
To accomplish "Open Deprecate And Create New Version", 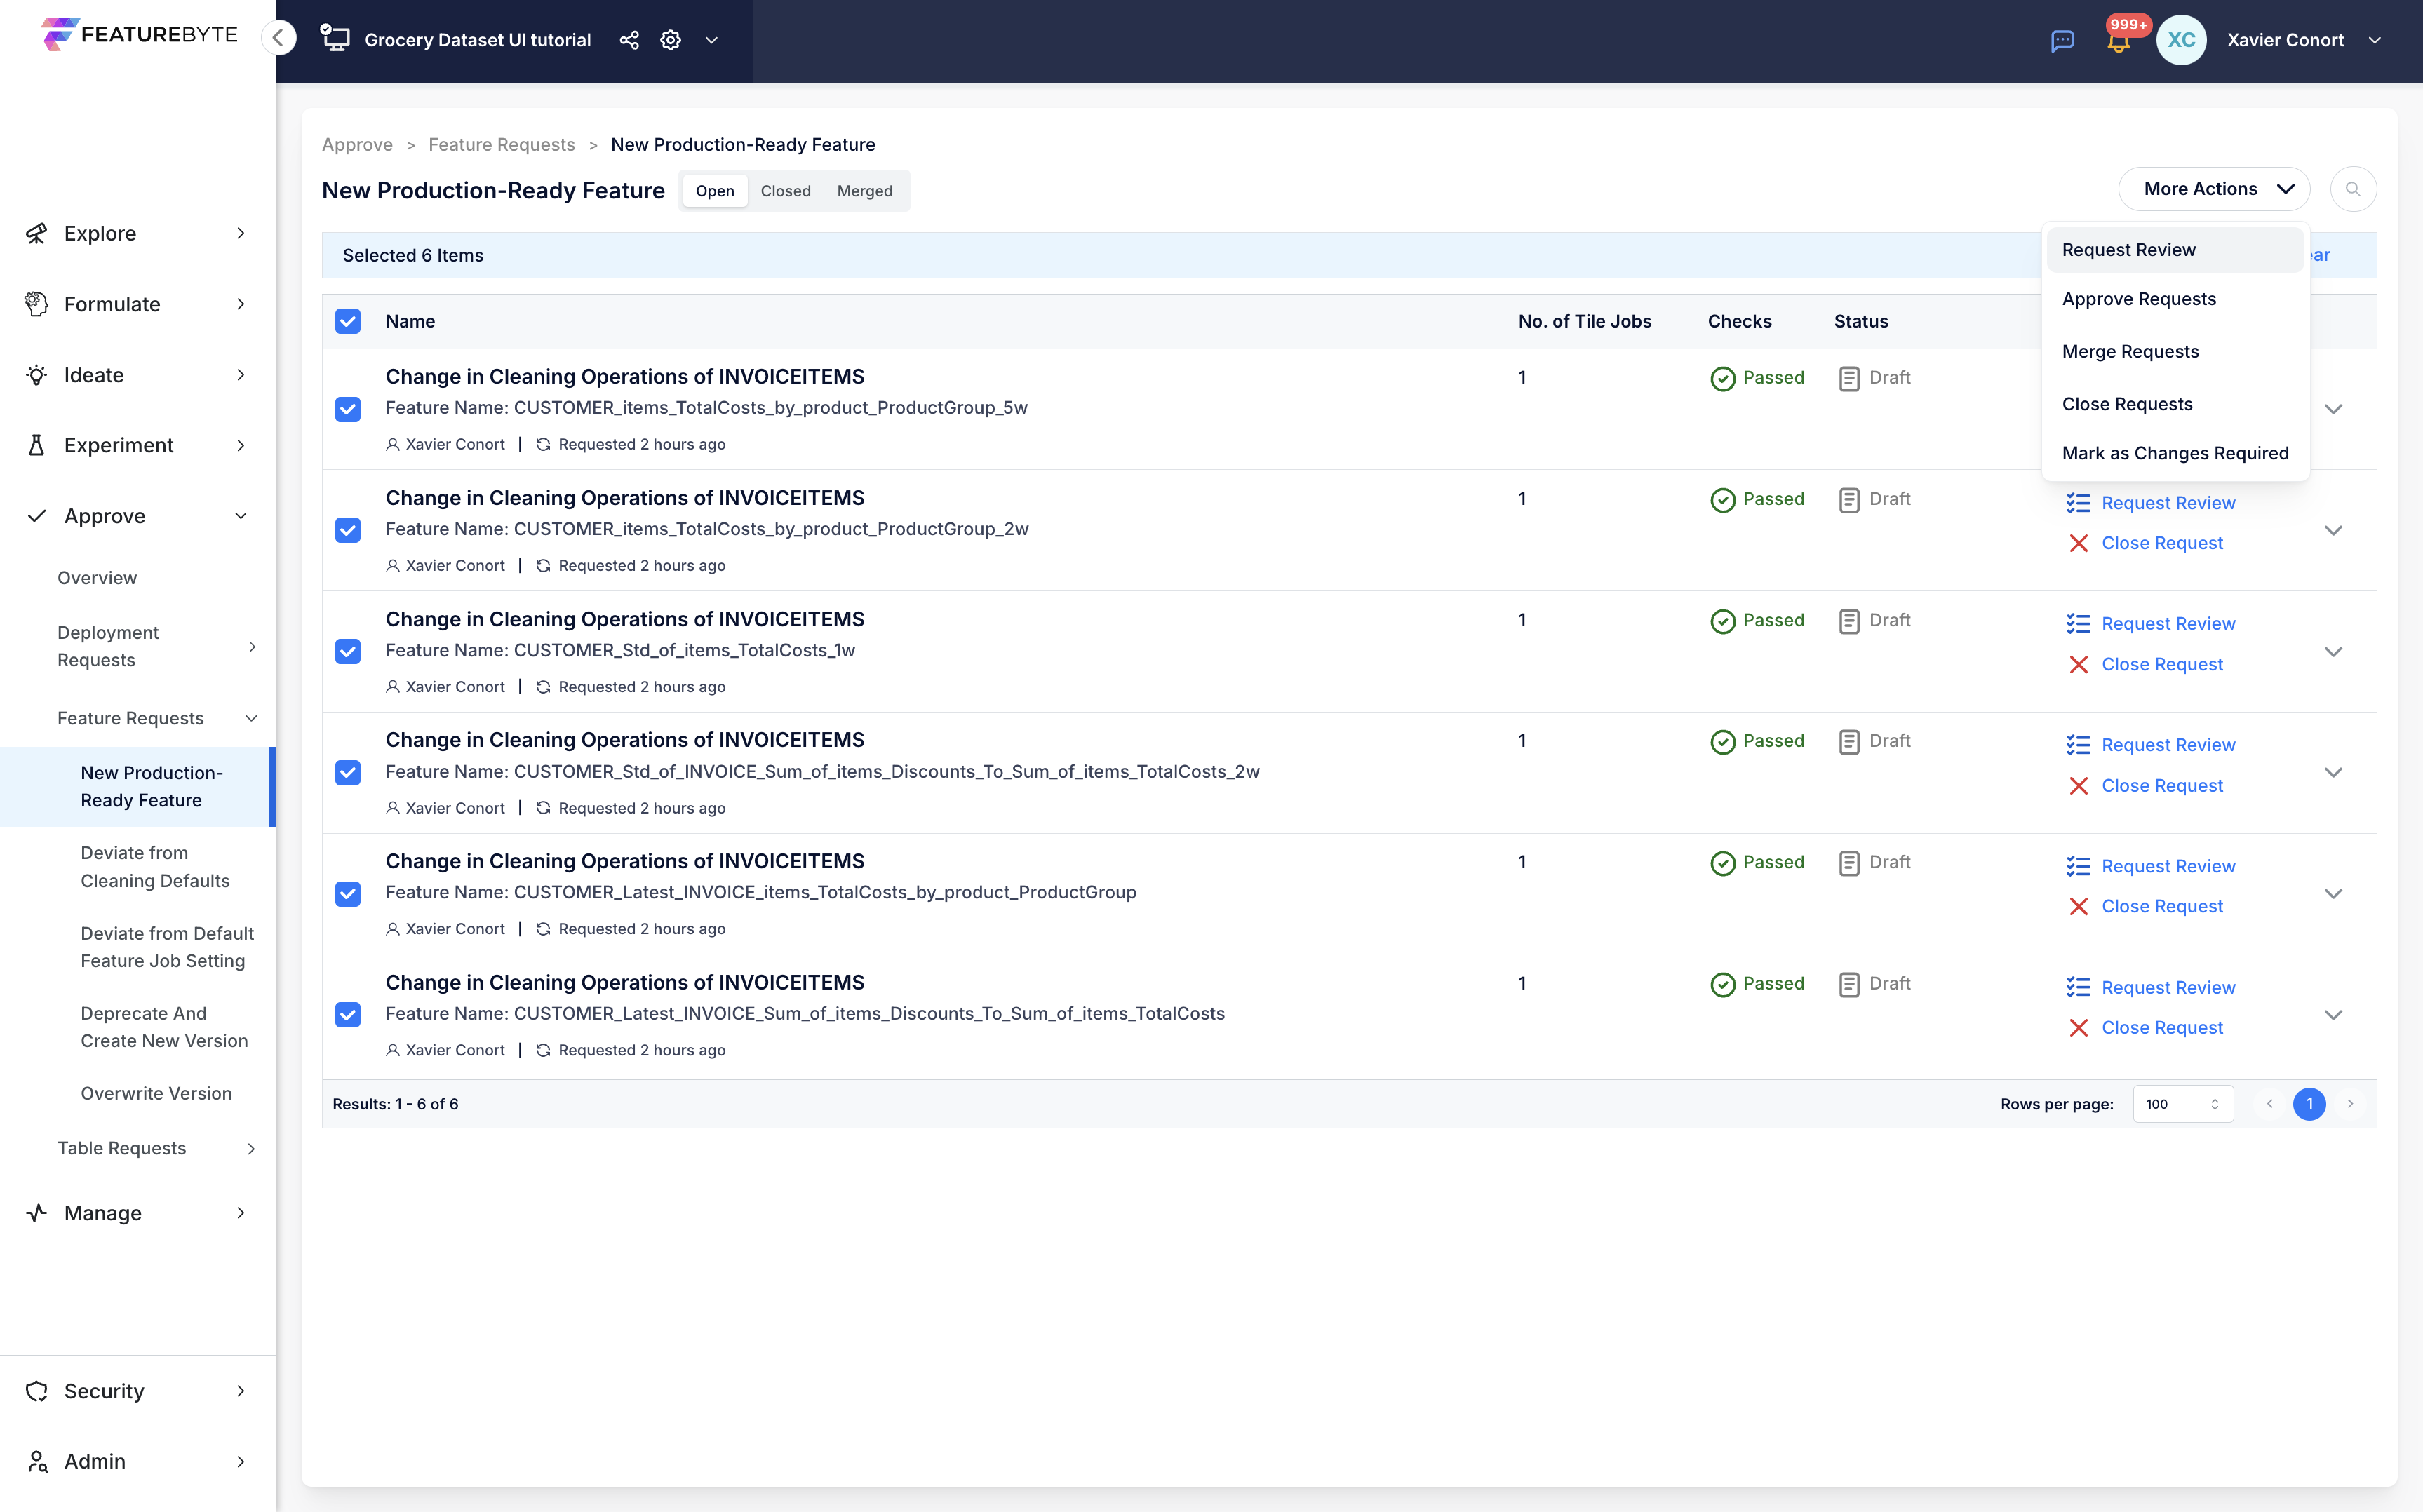I will tap(164, 1027).
